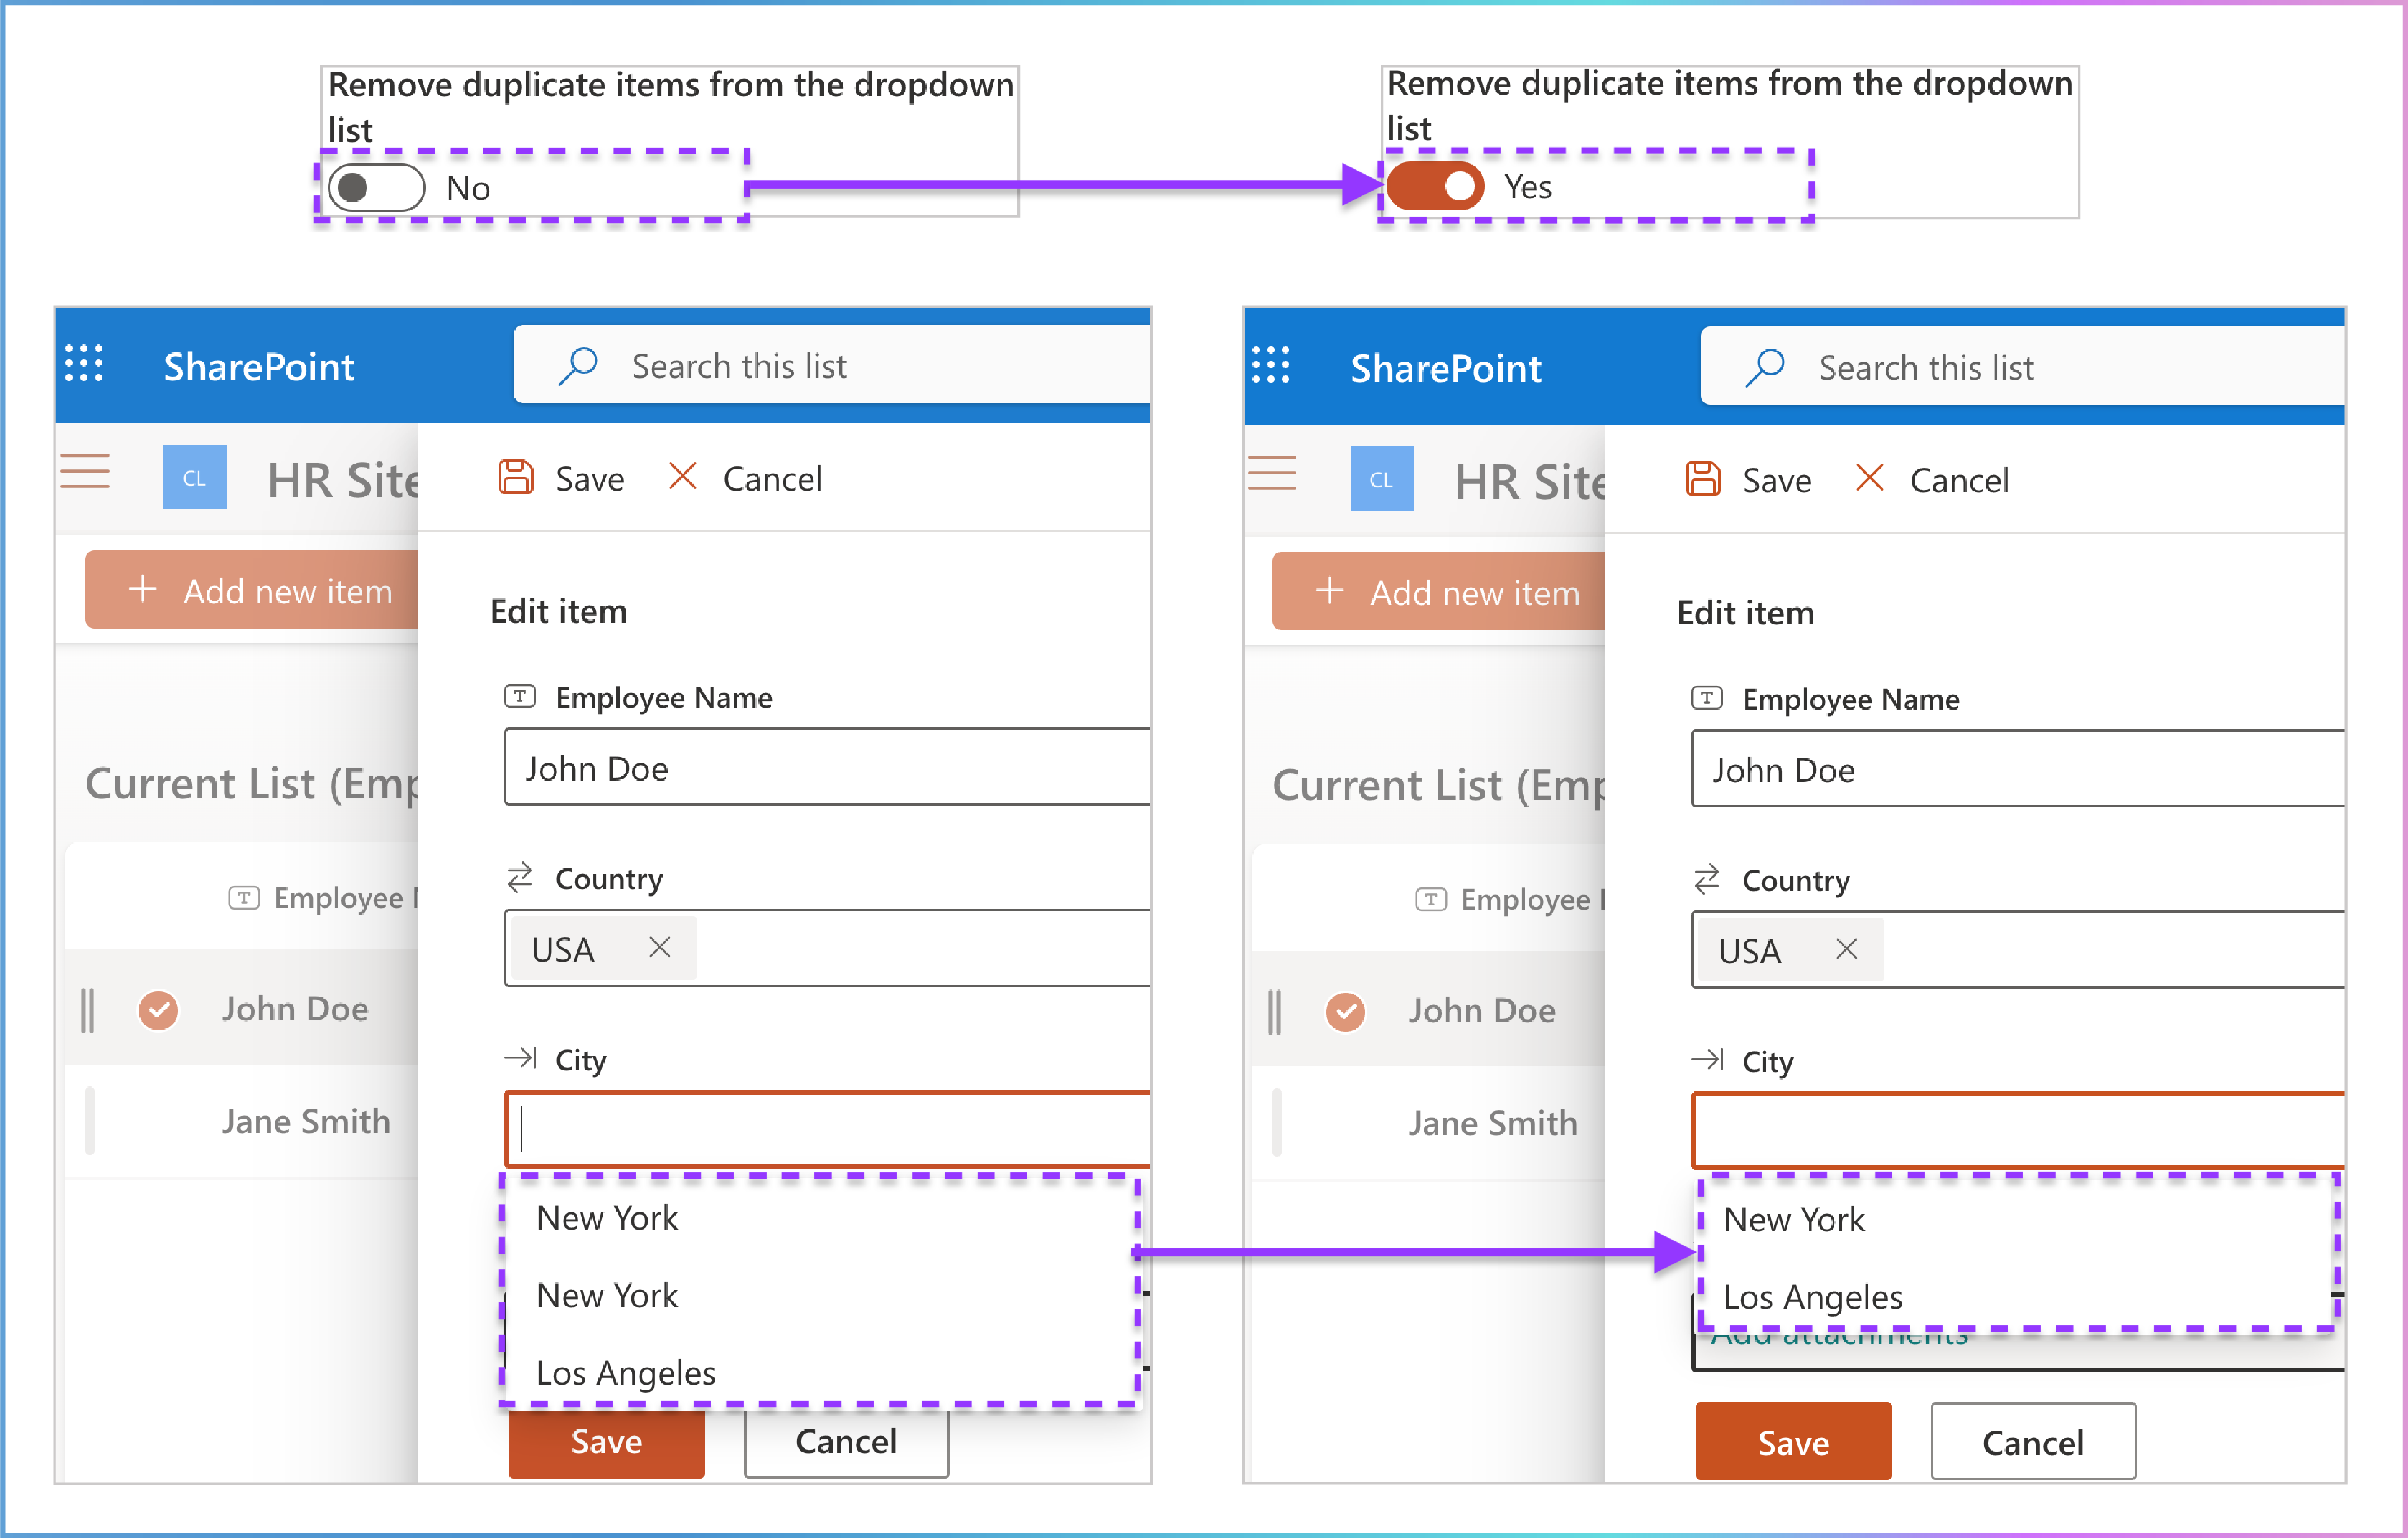Click City combo box in right form
This screenshot has width=2408, height=1539.
pos(2018,1131)
